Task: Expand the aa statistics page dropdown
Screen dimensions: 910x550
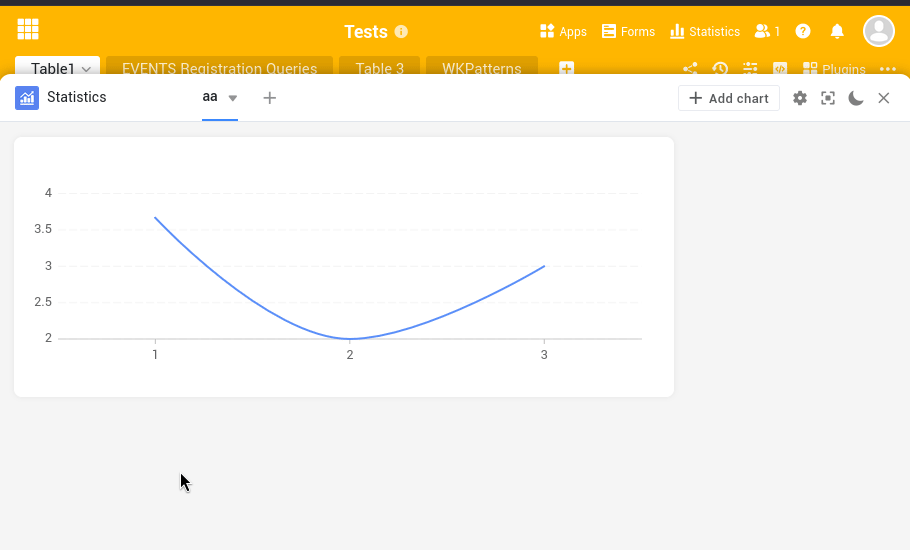Action: click(x=233, y=98)
